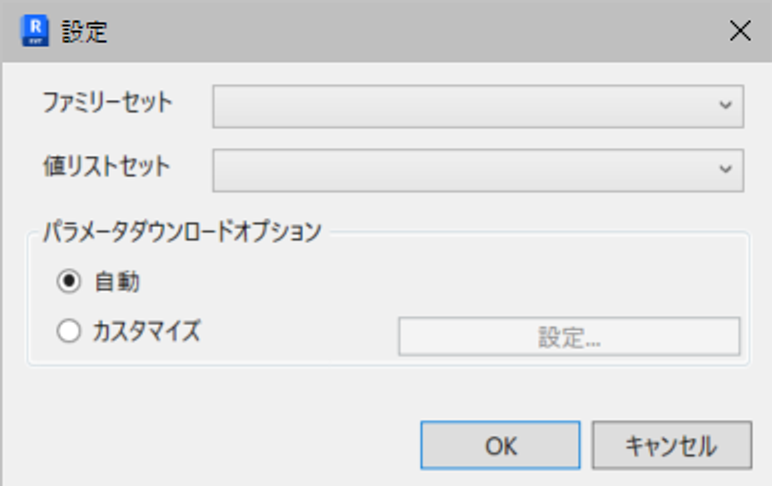
Task: Confirm the dialog with OK
Action: [x=500, y=445]
